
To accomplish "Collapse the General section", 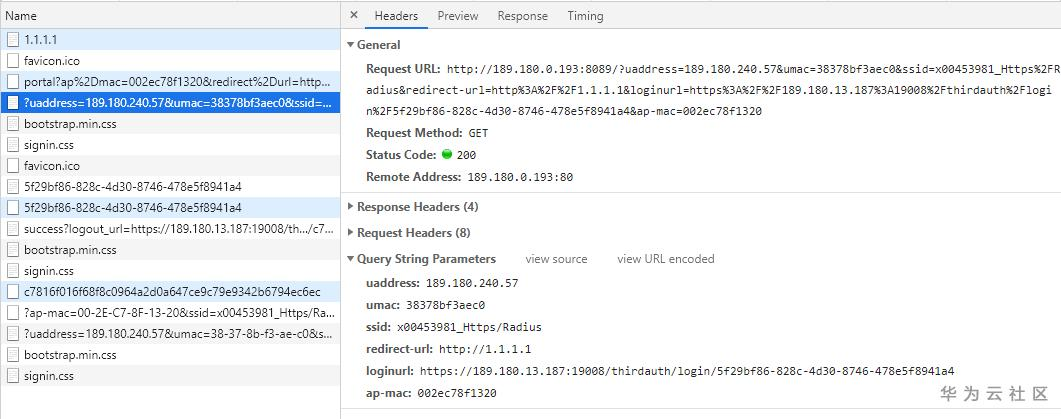I will [x=350, y=45].
